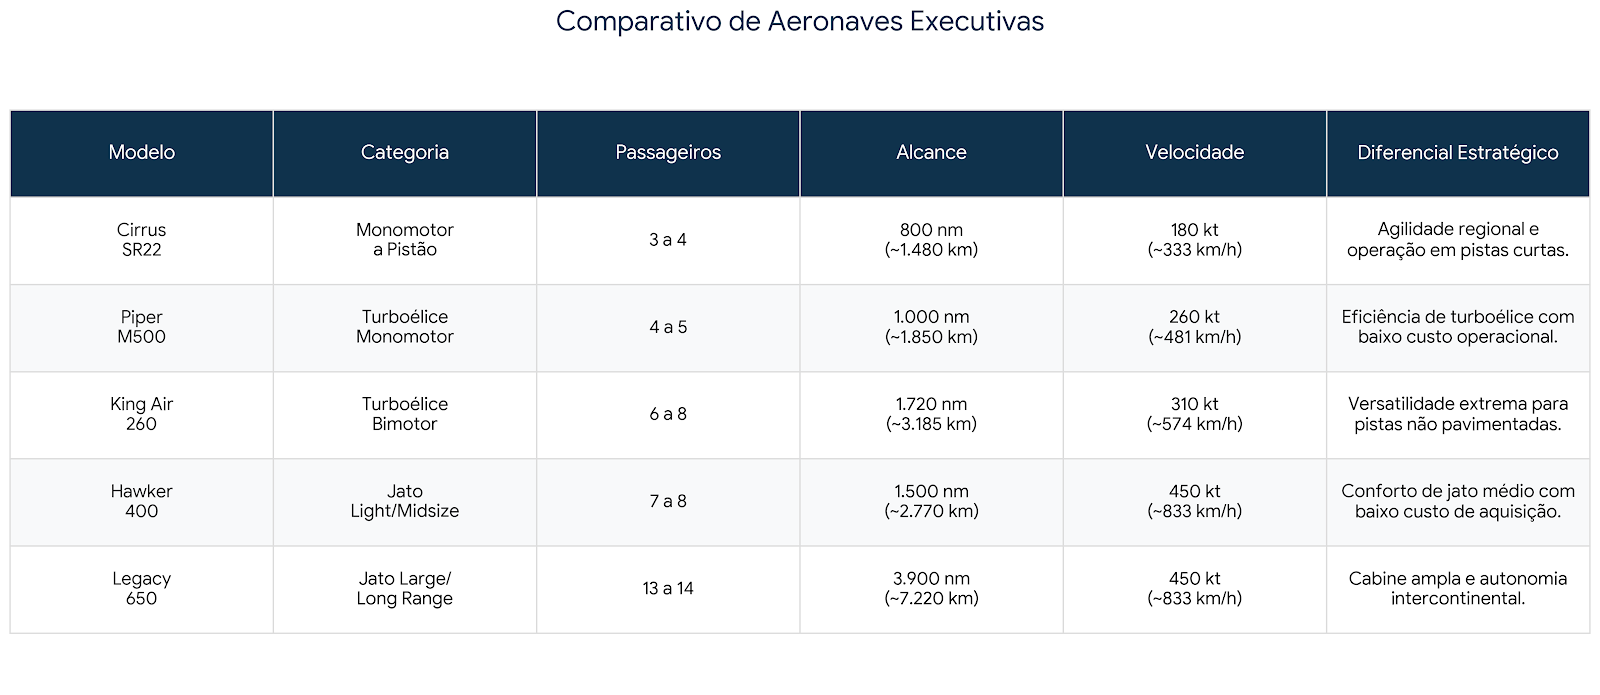
Task: Select the 13 a 14 passengers cell
Action: point(668,588)
